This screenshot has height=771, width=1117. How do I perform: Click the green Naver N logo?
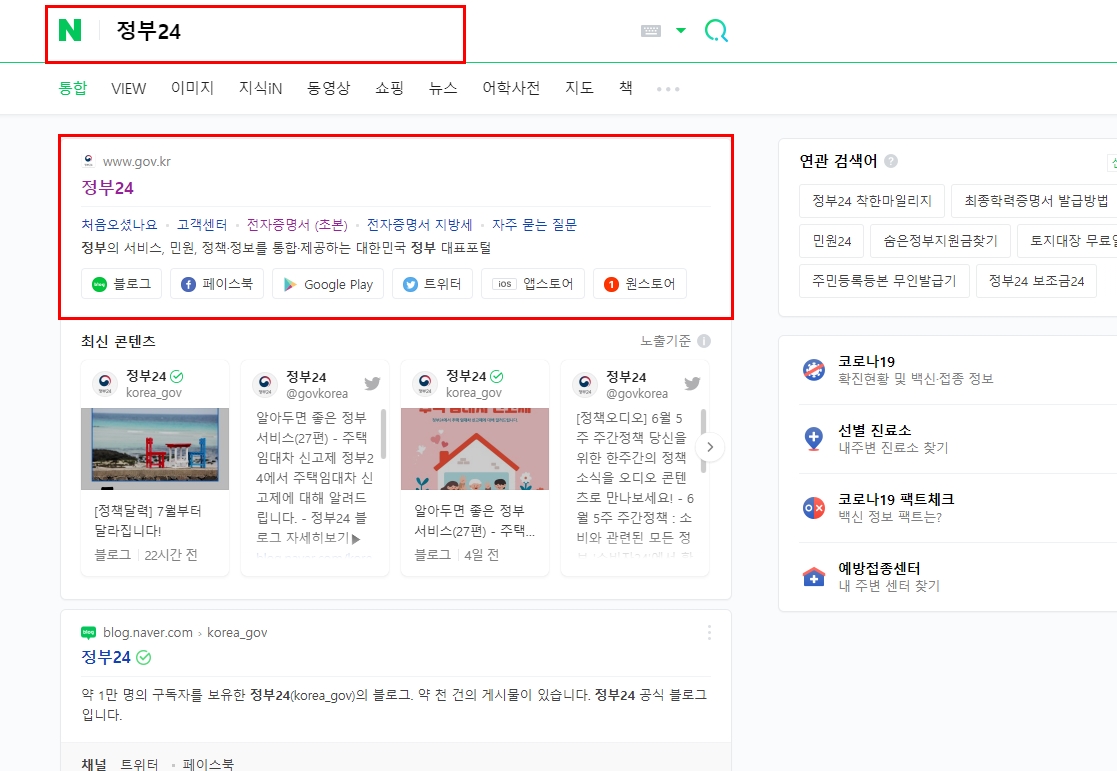[x=70, y=30]
